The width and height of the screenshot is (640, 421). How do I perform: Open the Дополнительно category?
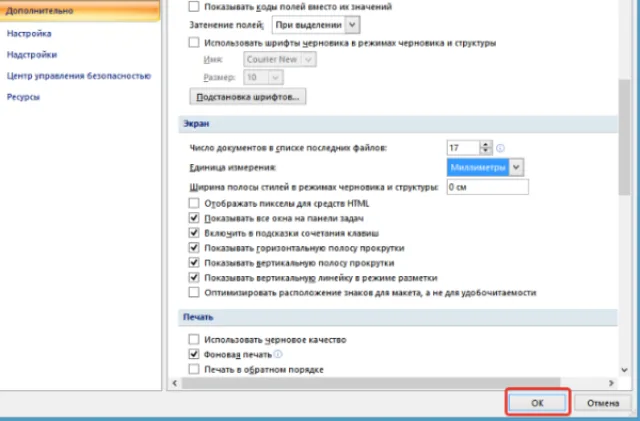coord(80,11)
